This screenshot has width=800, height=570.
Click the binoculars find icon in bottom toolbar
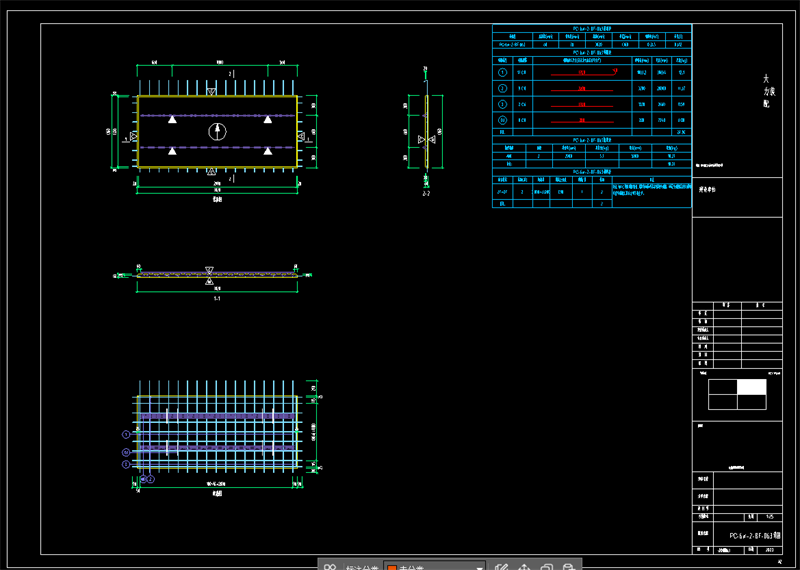330,567
